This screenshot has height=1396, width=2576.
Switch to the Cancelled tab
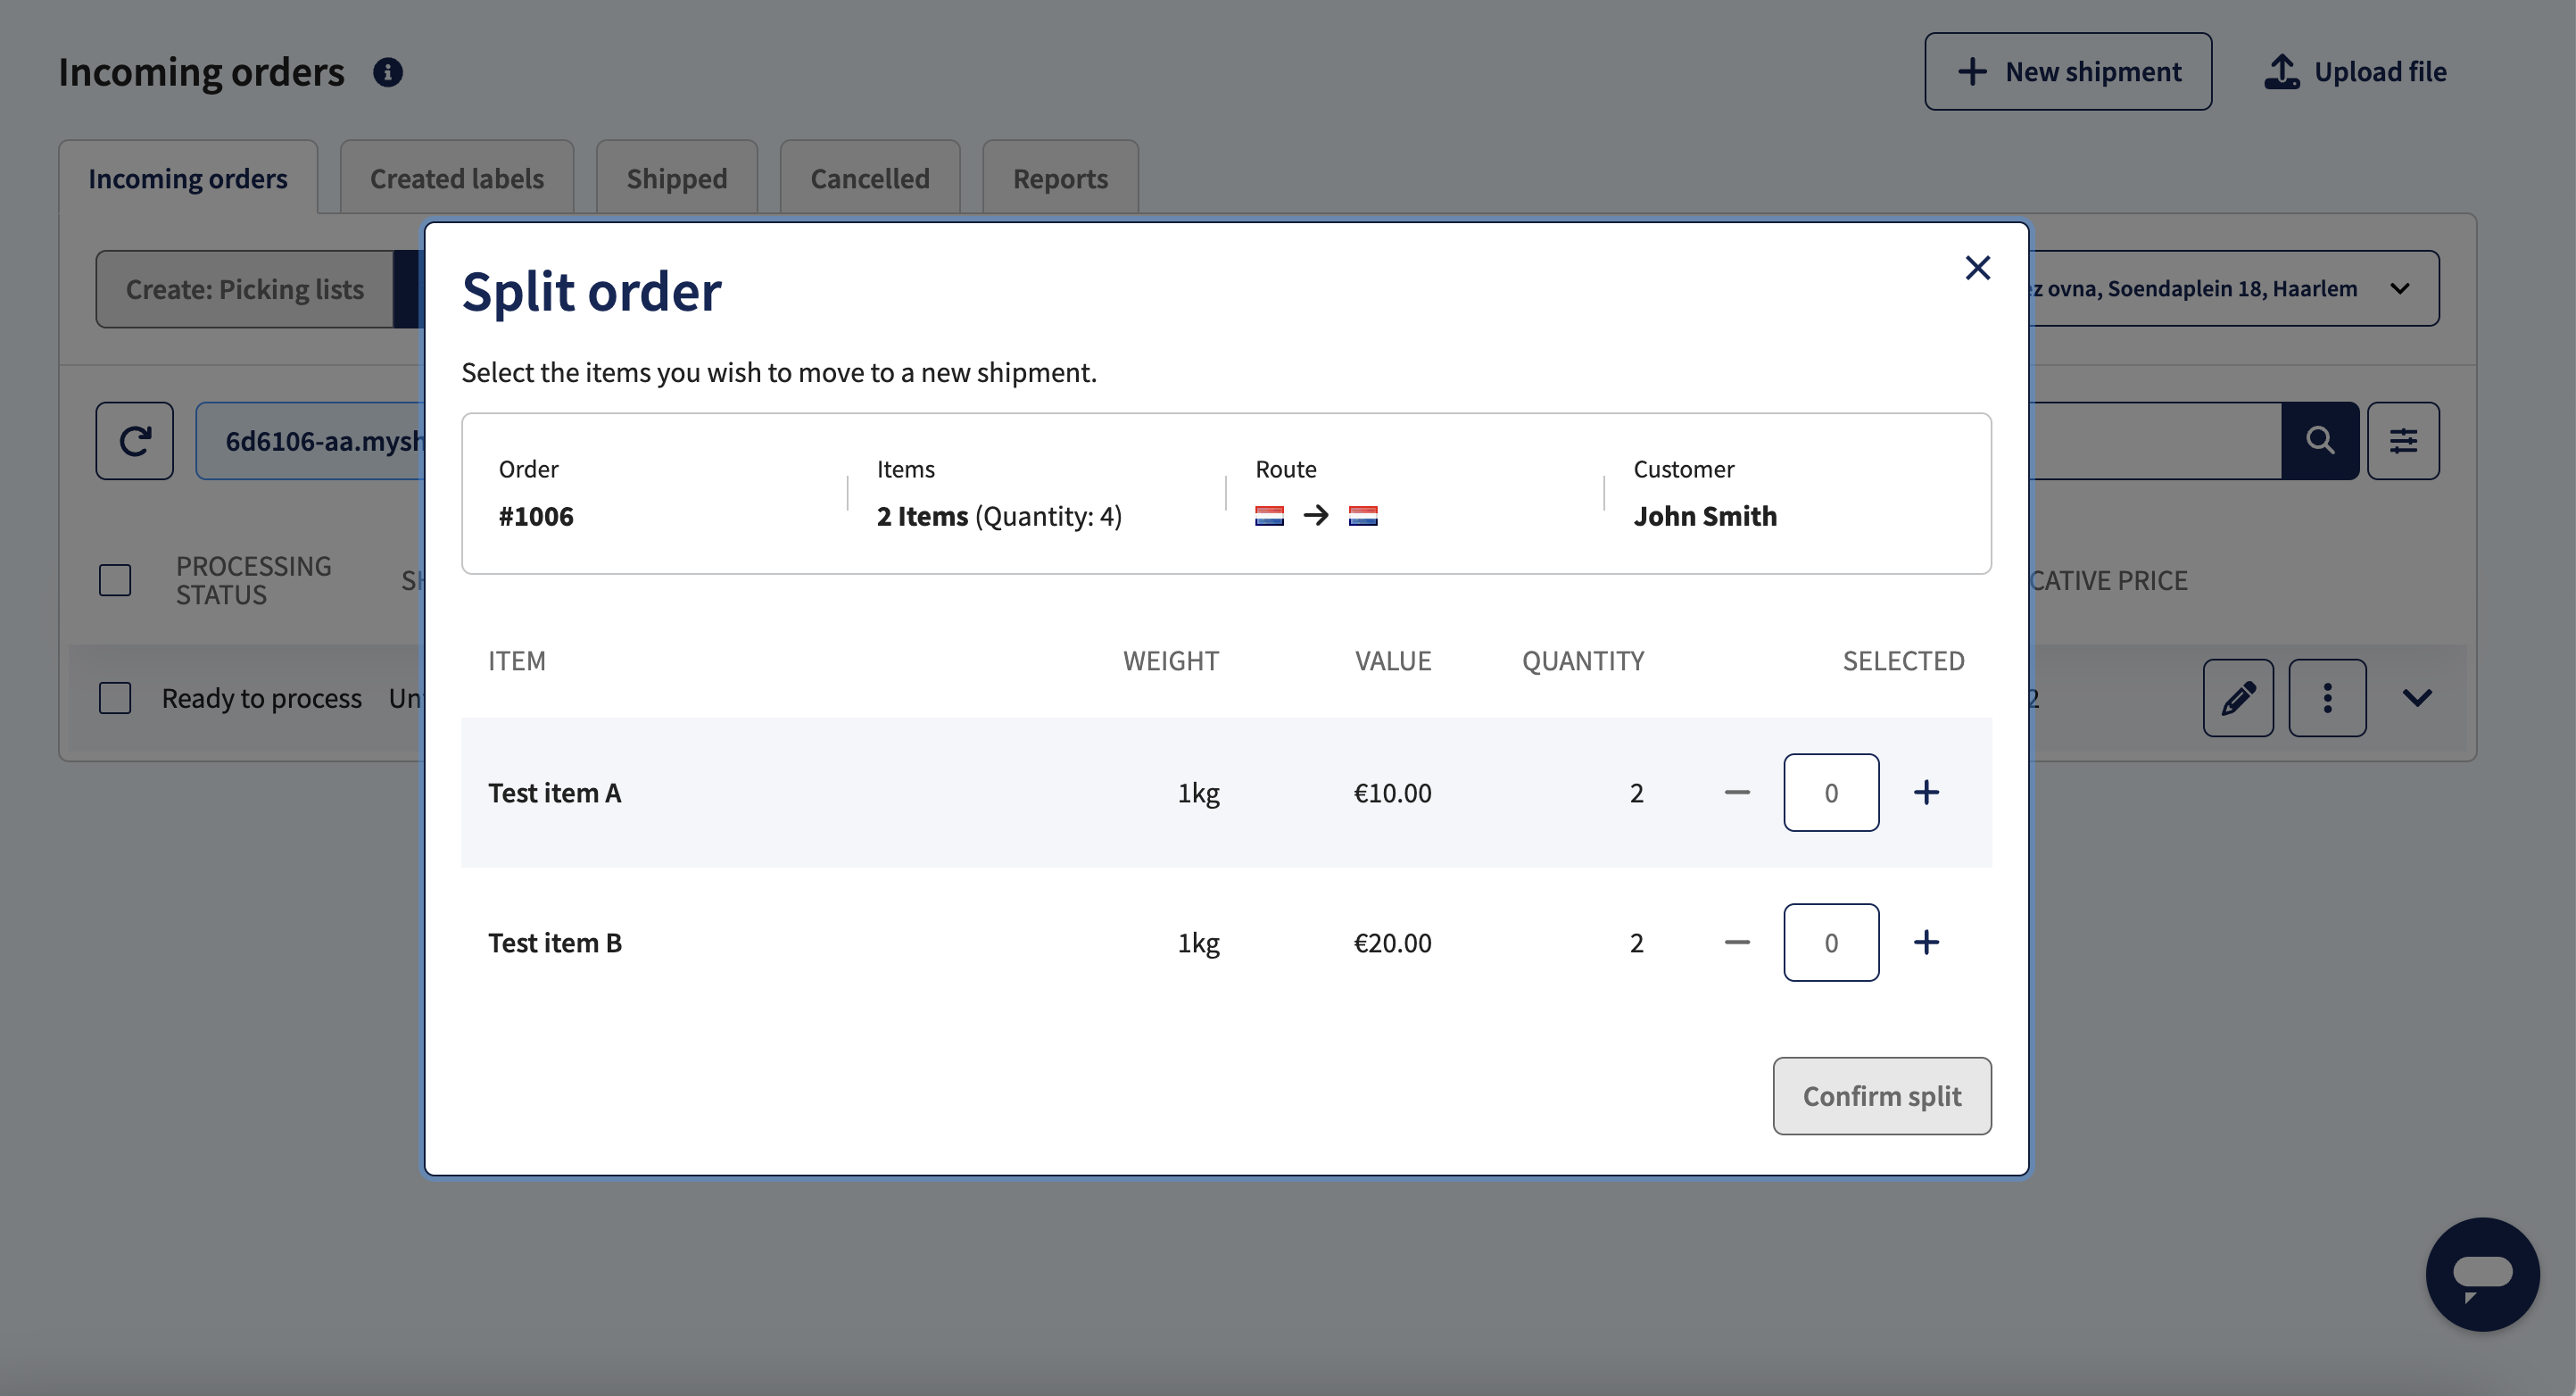pos(870,177)
